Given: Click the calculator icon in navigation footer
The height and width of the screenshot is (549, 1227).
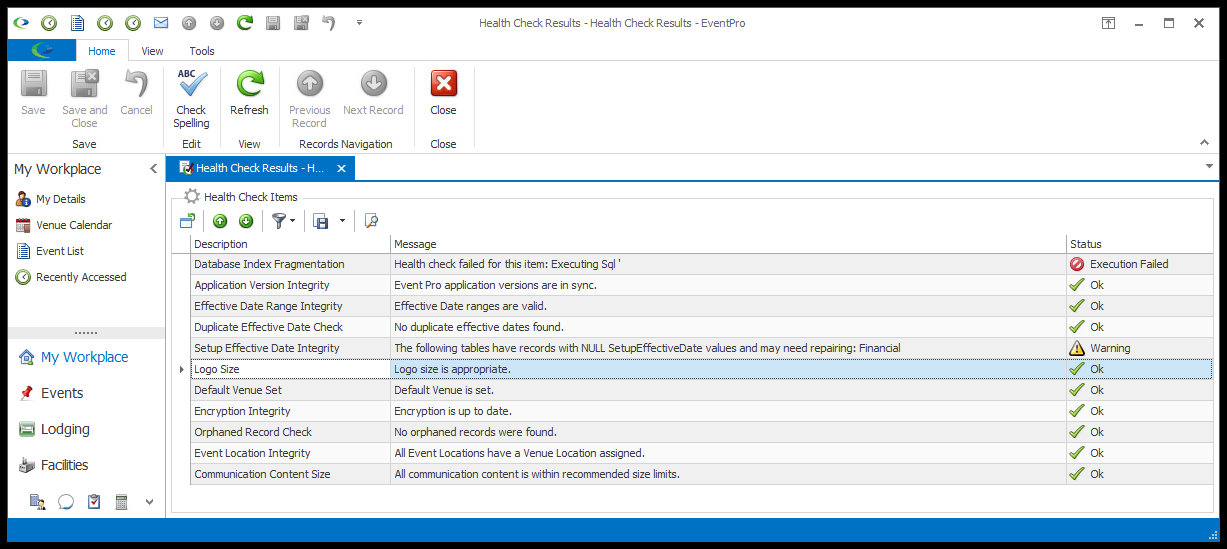Looking at the screenshot, I should point(122,502).
